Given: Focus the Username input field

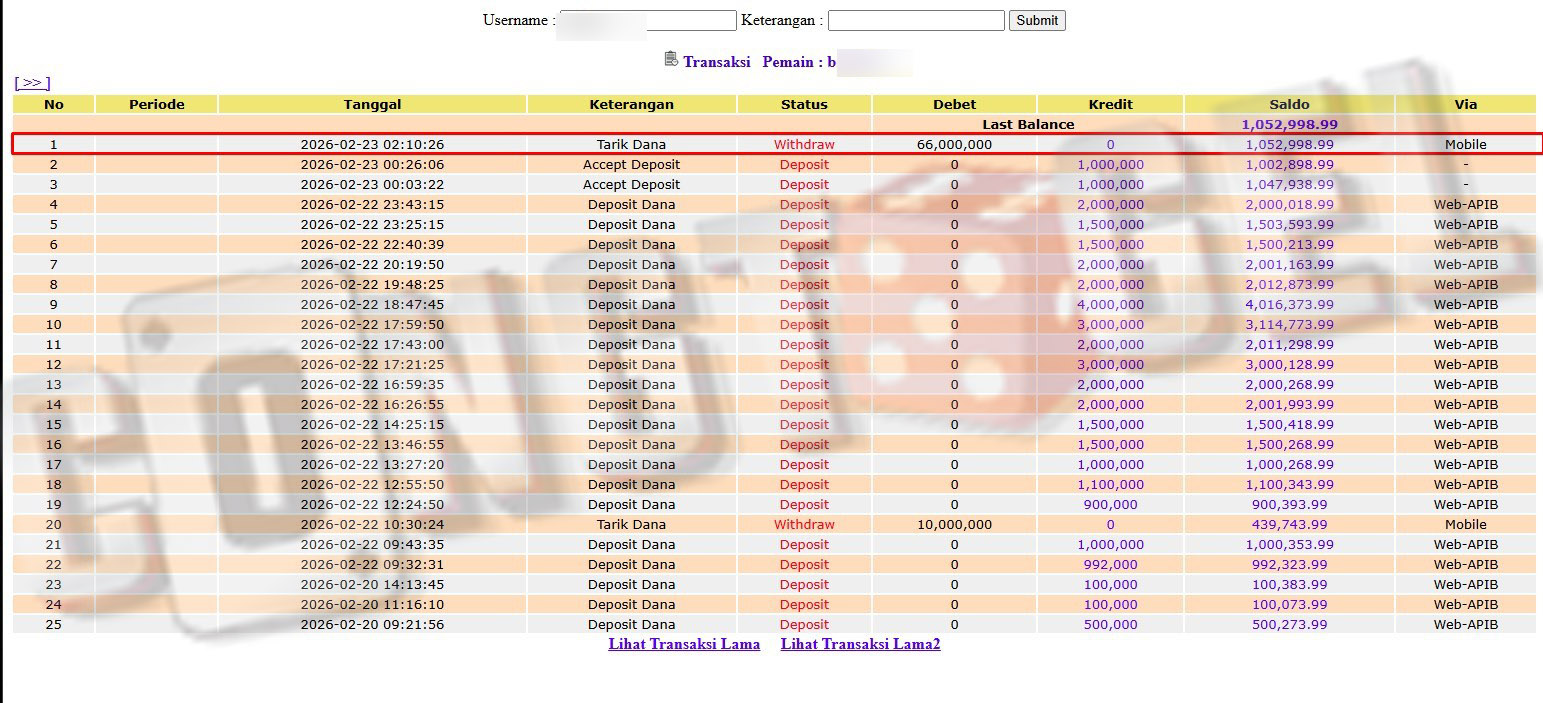Looking at the screenshot, I should pyautogui.click(x=647, y=20).
